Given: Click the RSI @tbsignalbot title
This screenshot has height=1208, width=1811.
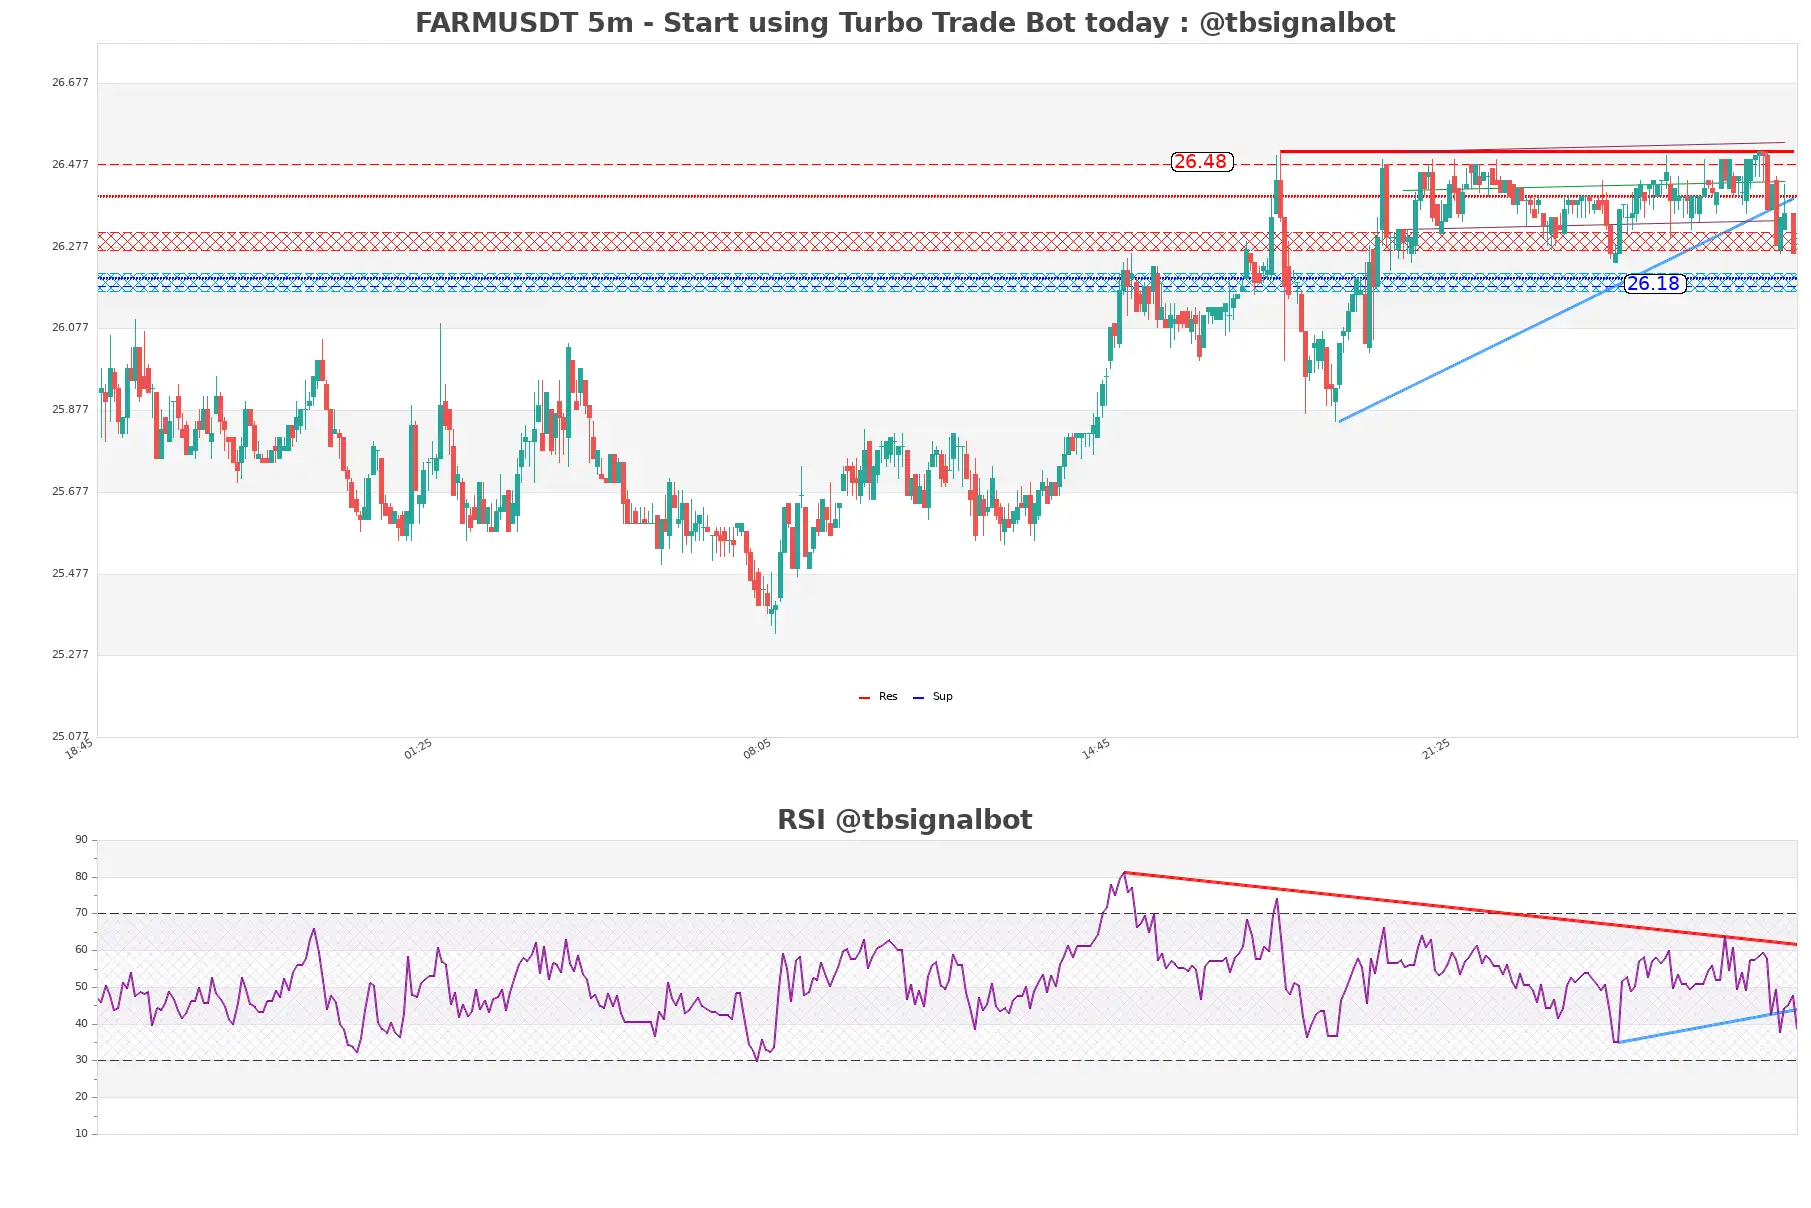Looking at the screenshot, I should pyautogui.click(x=905, y=820).
